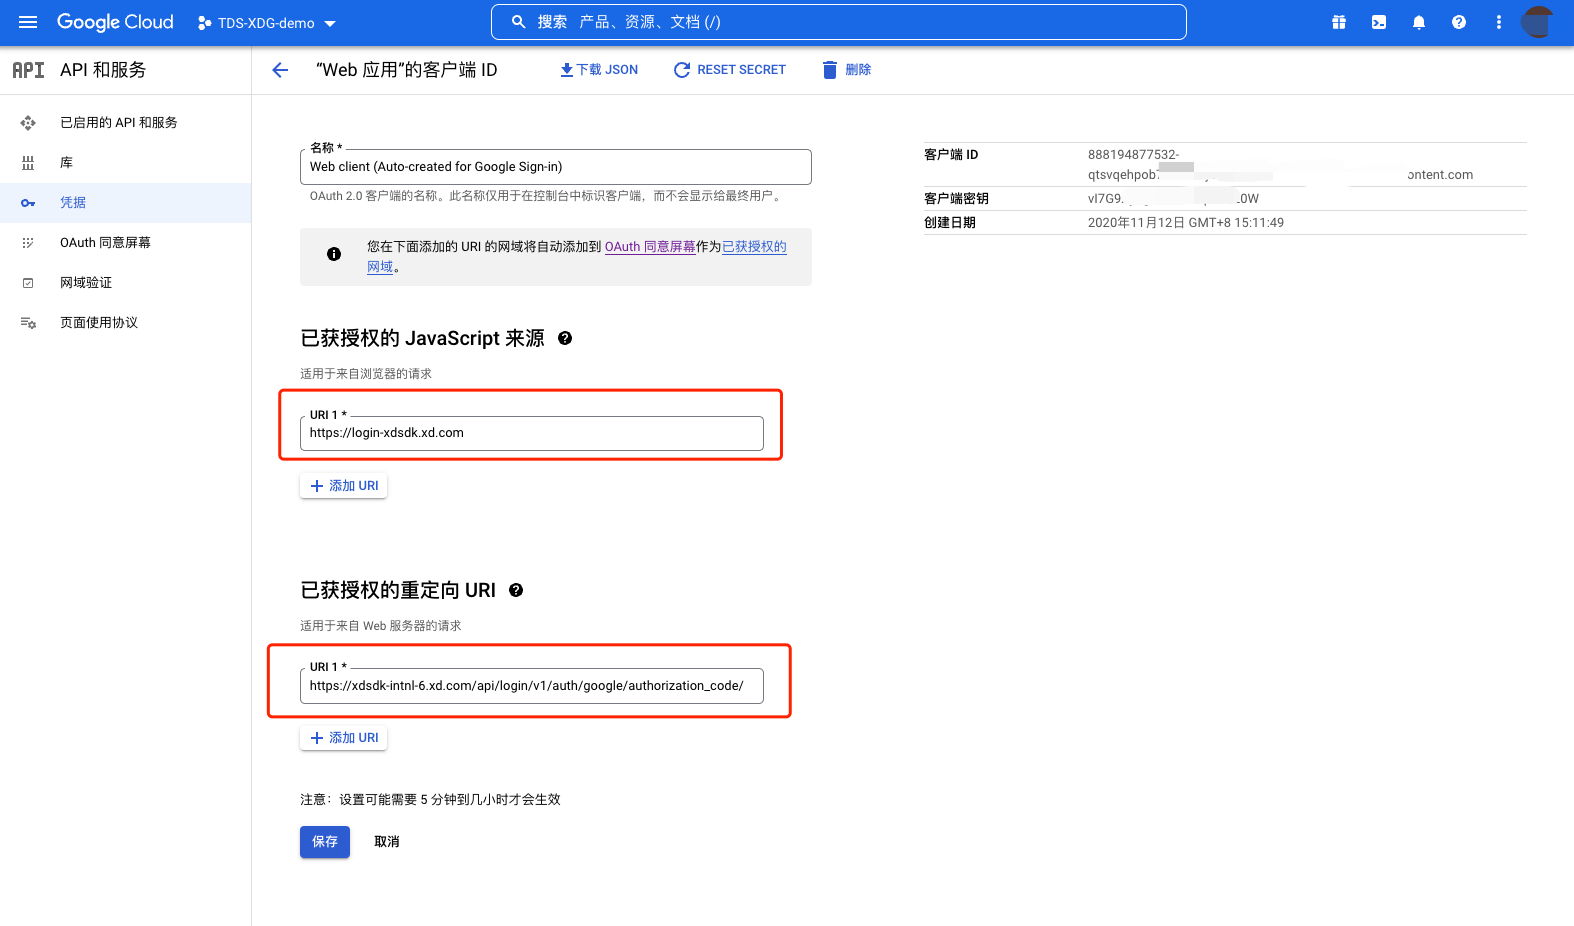
Task: Edit the 名称 Web client name field
Action: (555, 167)
